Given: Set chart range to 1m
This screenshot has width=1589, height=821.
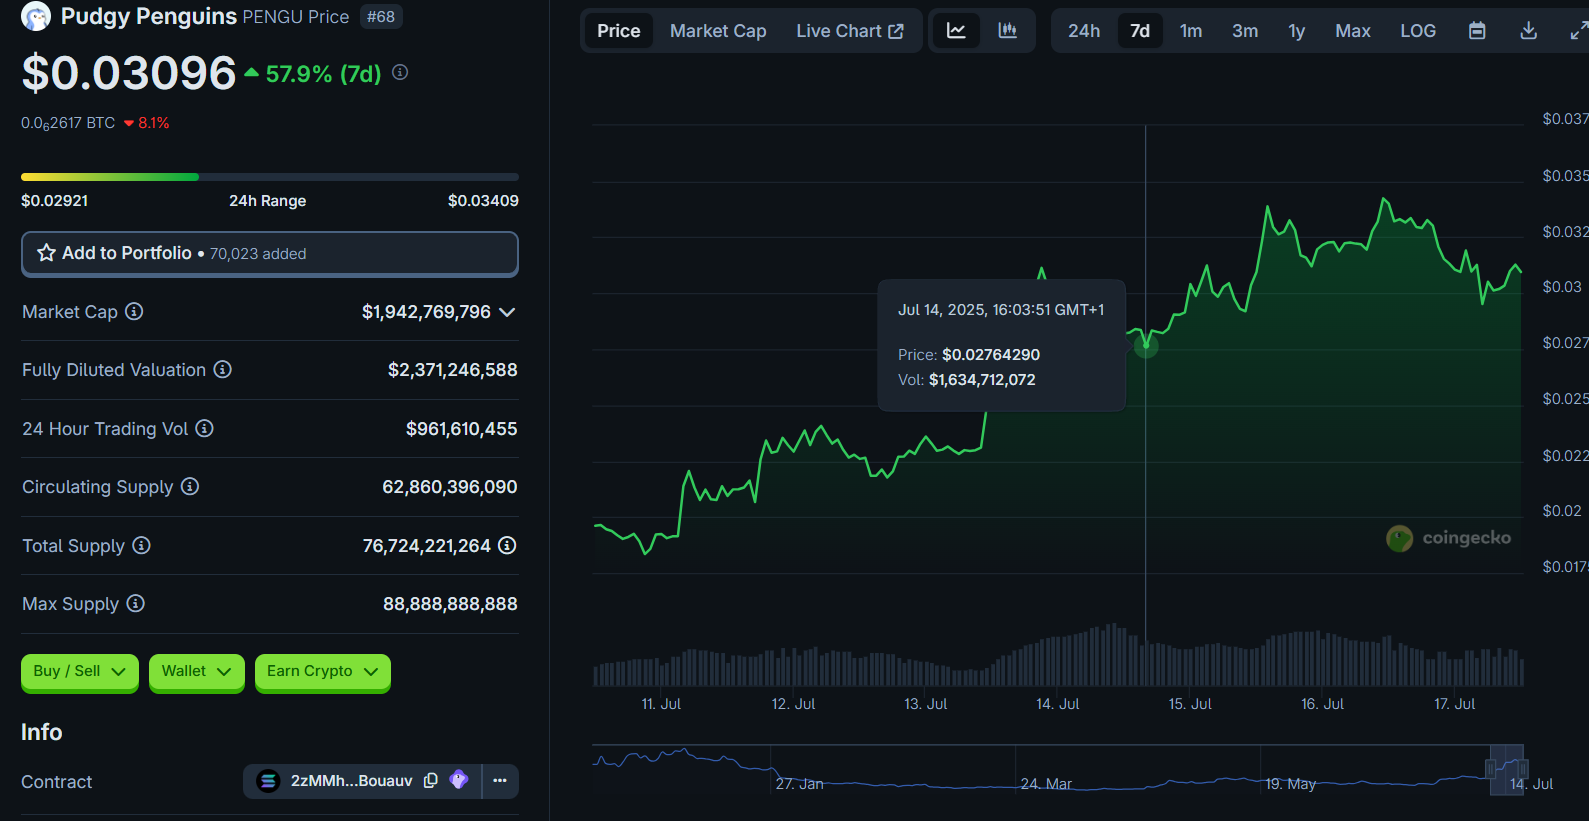Looking at the screenshot, I should point(1191,31).
